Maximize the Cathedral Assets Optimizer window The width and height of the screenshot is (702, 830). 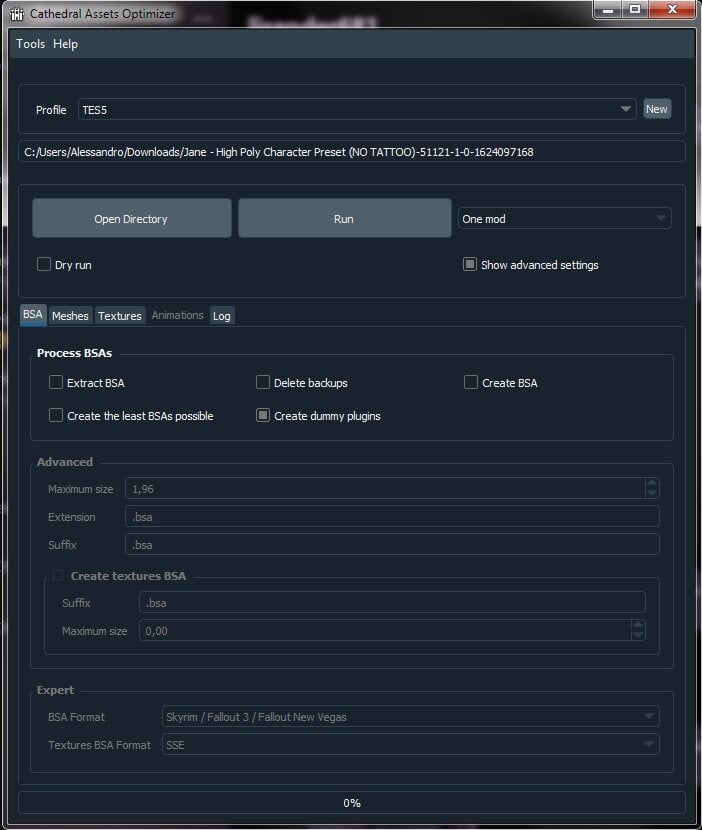pyautogui.click(x=635, y=10)
